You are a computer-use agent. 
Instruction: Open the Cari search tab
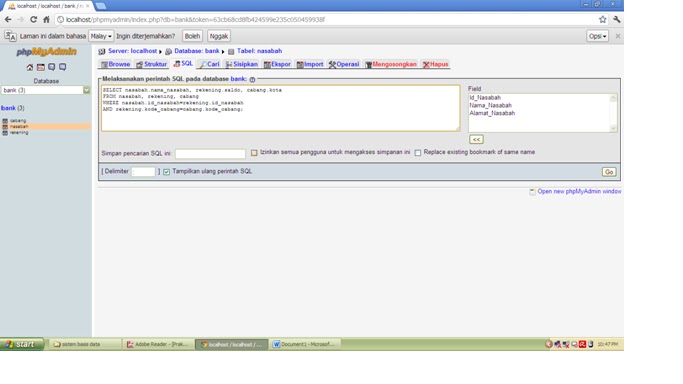210,64
